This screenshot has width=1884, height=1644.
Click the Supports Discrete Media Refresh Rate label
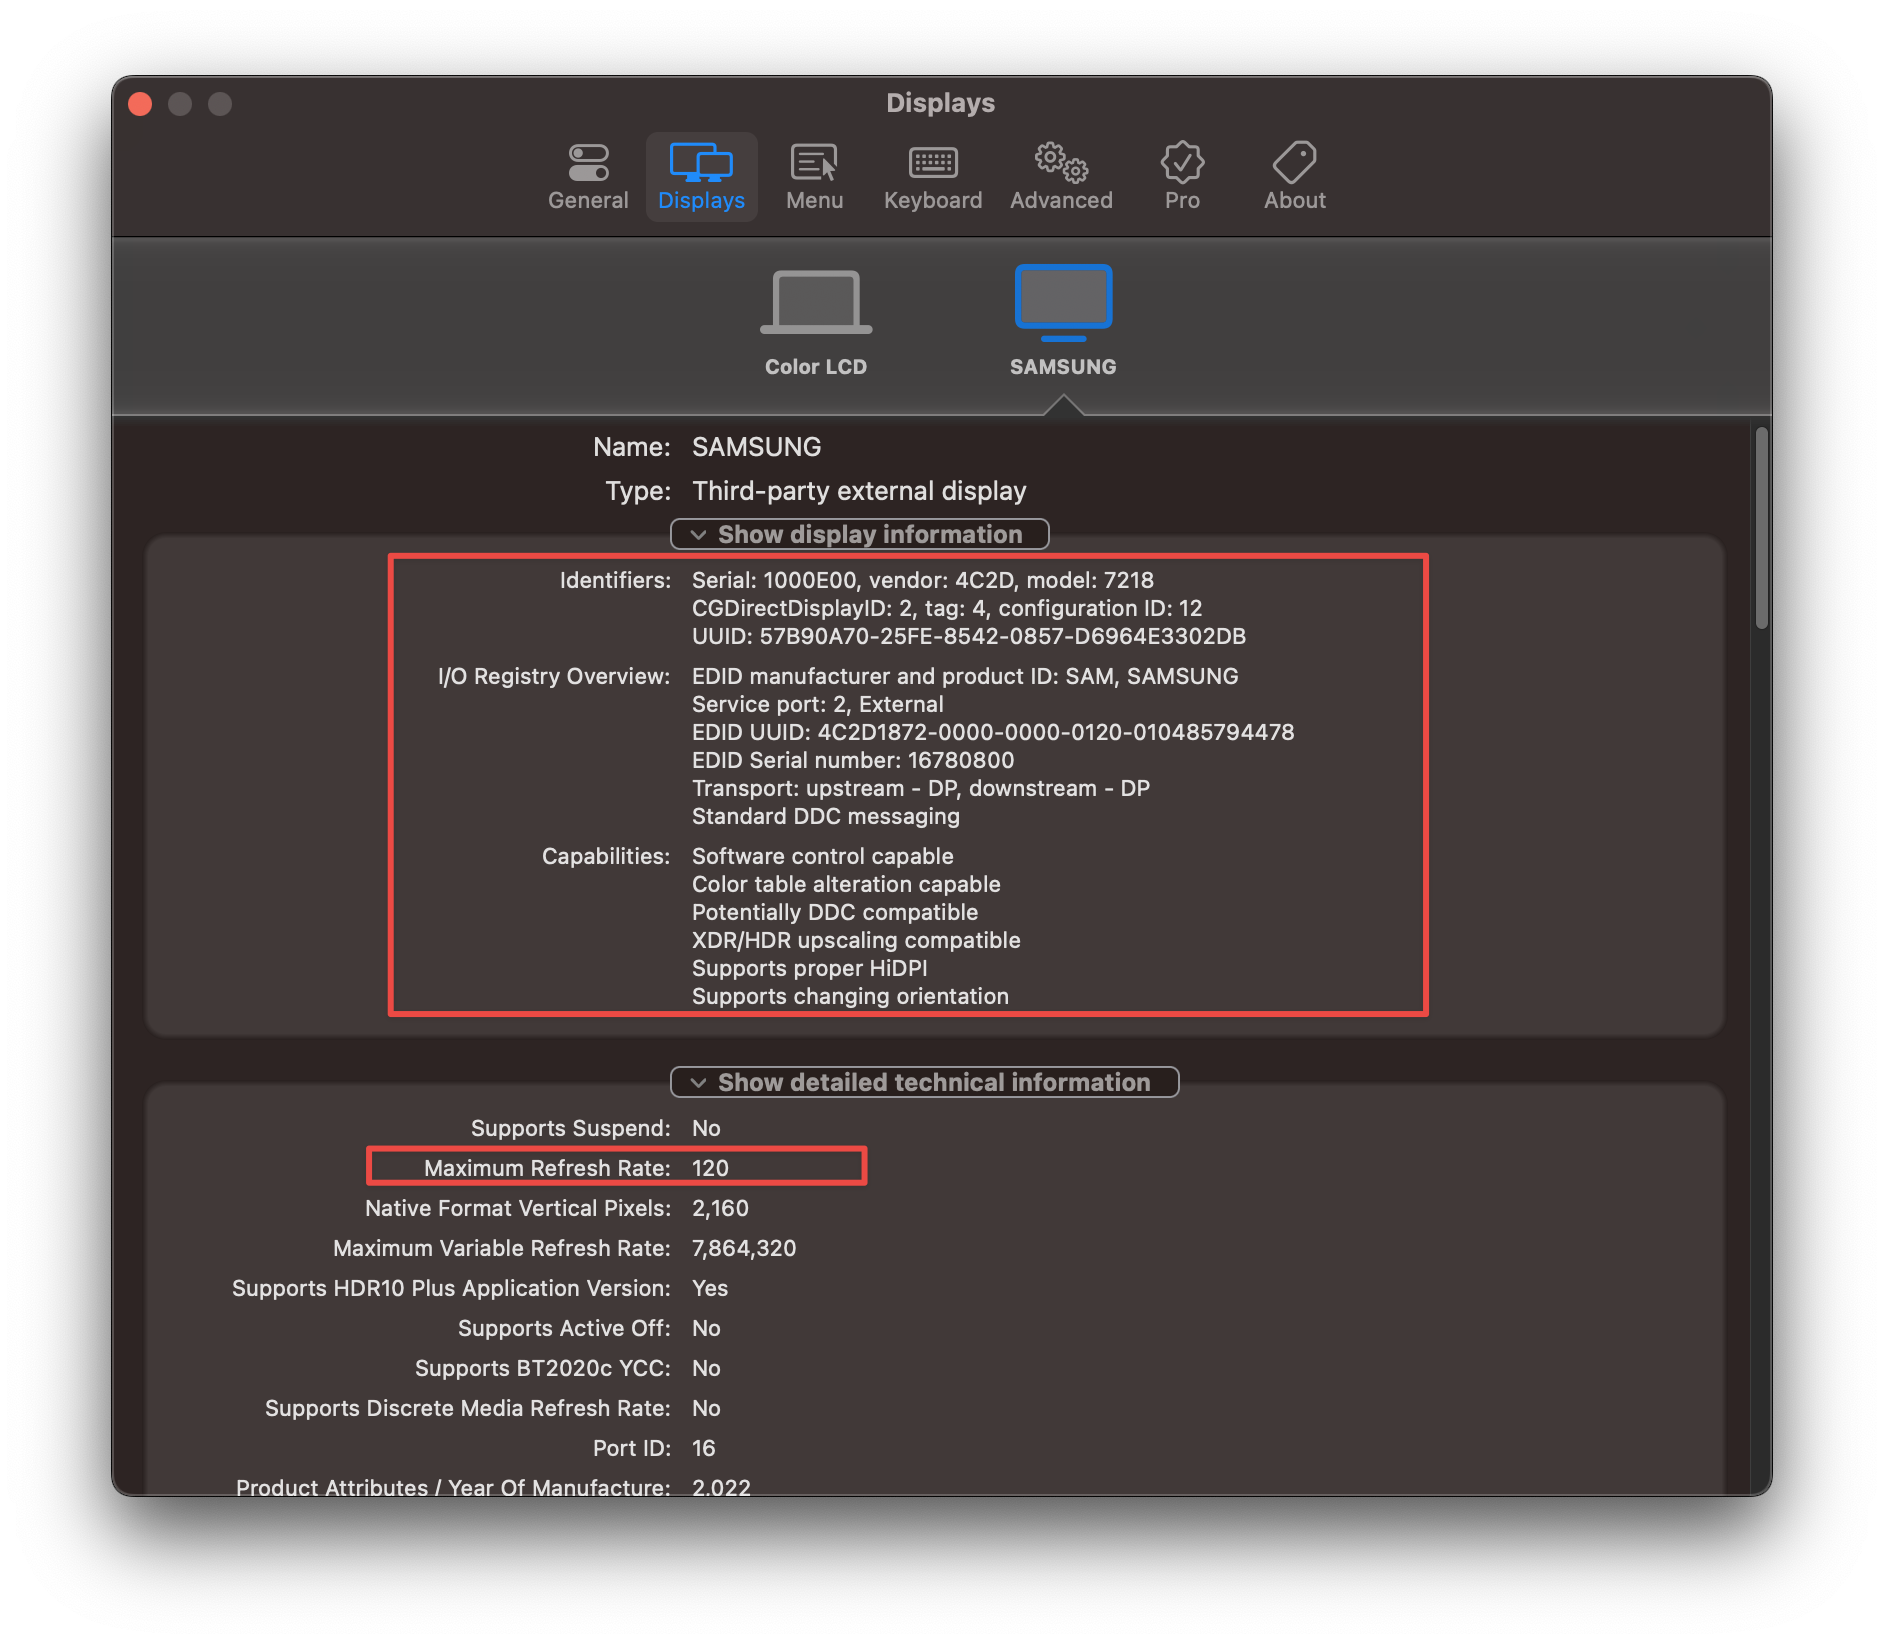(x=468, y=1408)
